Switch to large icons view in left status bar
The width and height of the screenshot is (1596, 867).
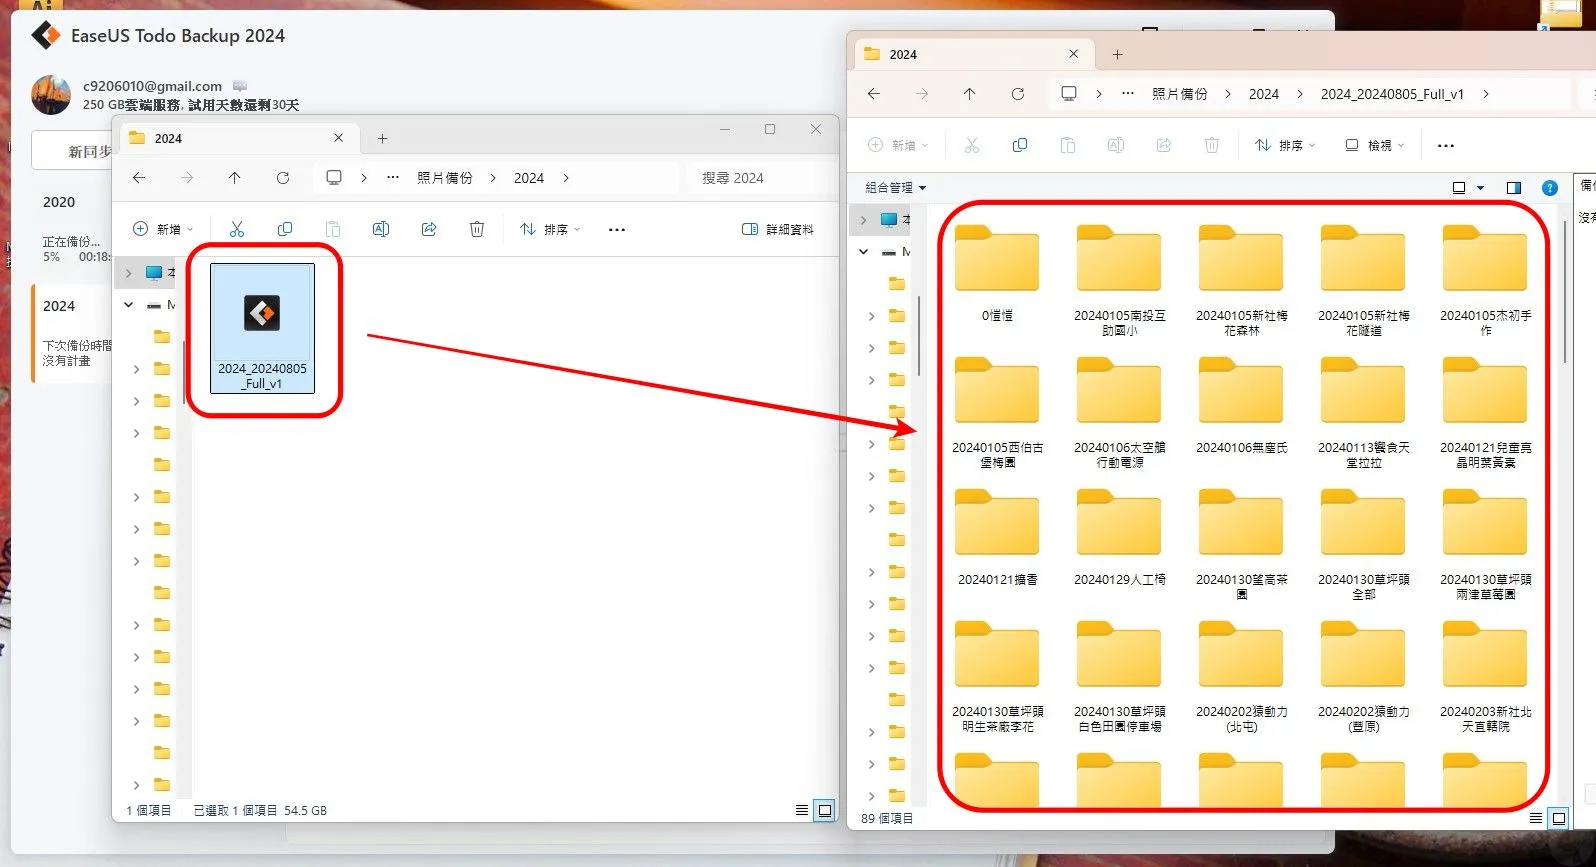[x=824, y=810]
